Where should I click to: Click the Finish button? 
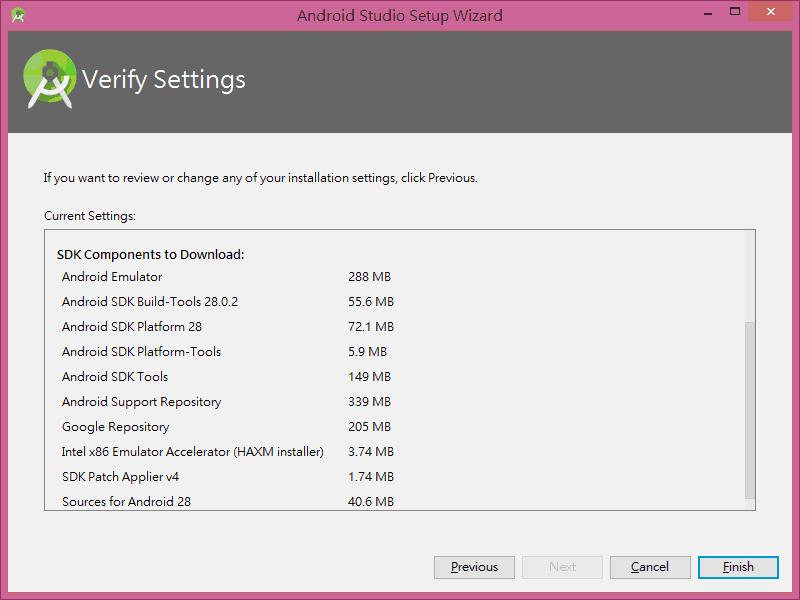point(738,567)
